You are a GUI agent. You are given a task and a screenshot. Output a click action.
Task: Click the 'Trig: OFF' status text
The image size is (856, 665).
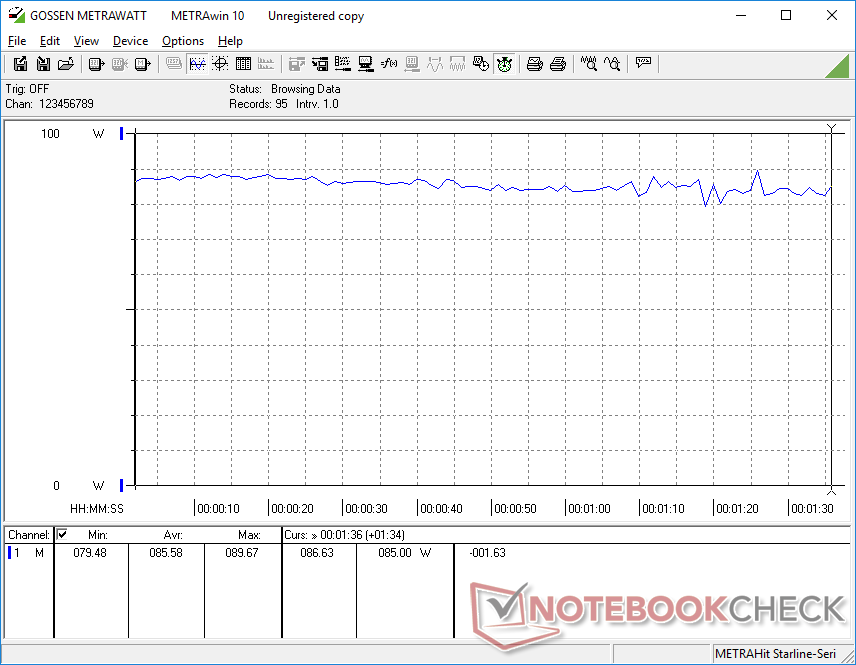click(x=27, y=88)
